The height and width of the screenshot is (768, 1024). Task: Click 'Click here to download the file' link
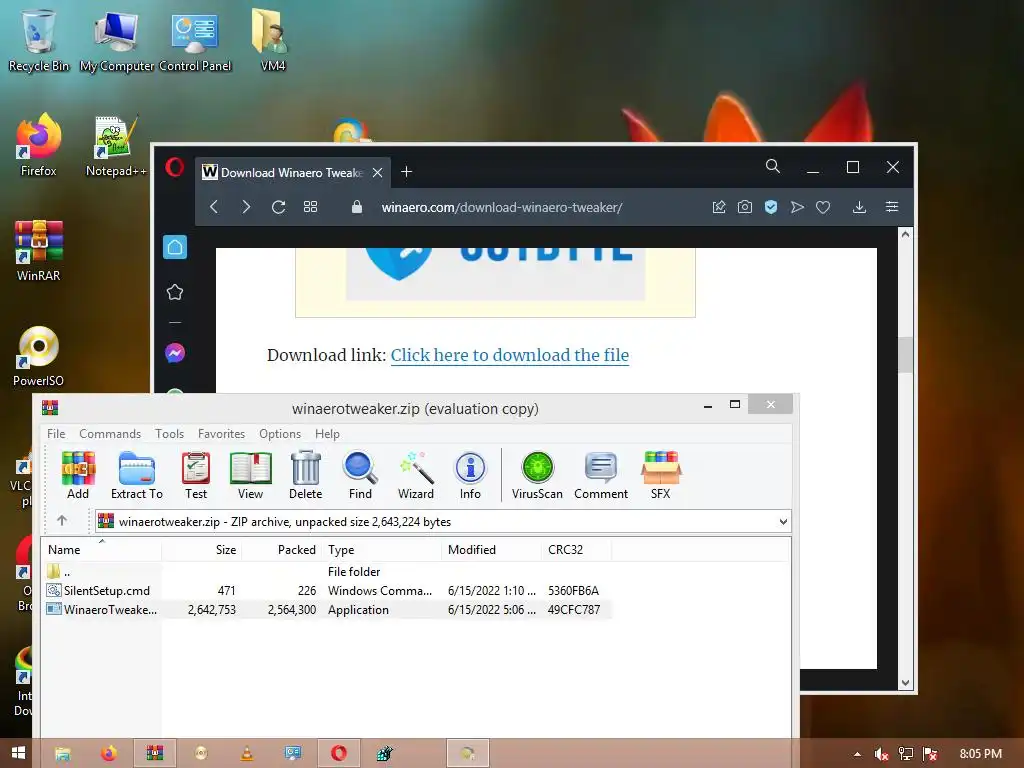pos(509,355)
